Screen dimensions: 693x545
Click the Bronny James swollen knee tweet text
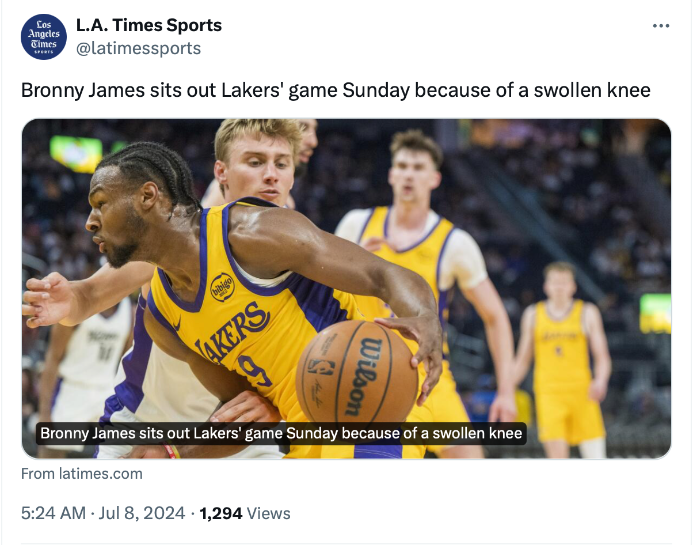[336, 91]
